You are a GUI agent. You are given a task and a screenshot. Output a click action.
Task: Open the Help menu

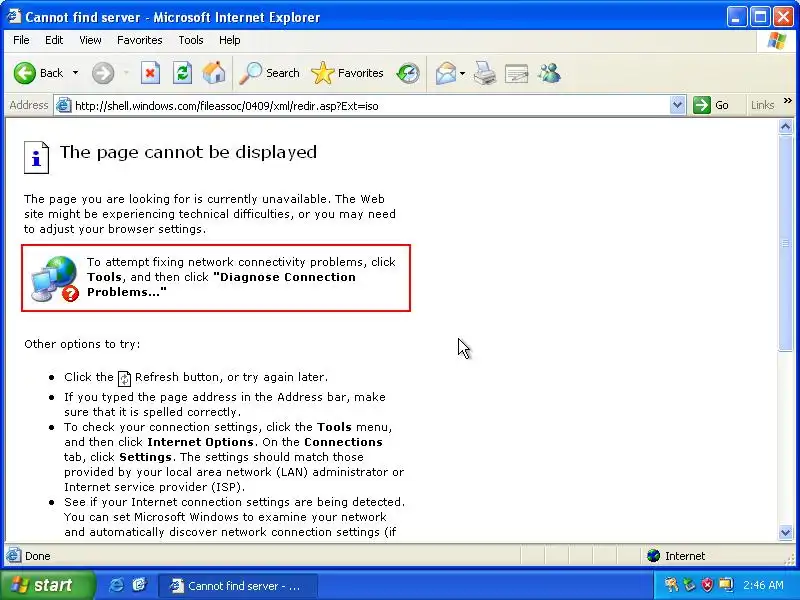(230, 40)
